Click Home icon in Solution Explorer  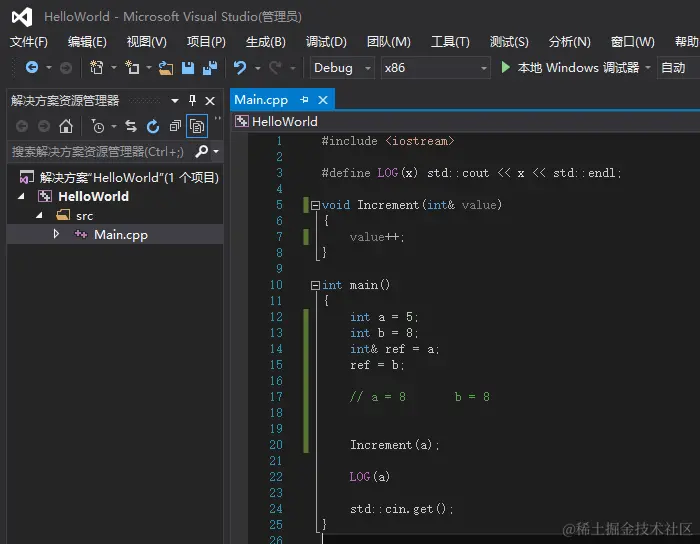click(66, 126)
